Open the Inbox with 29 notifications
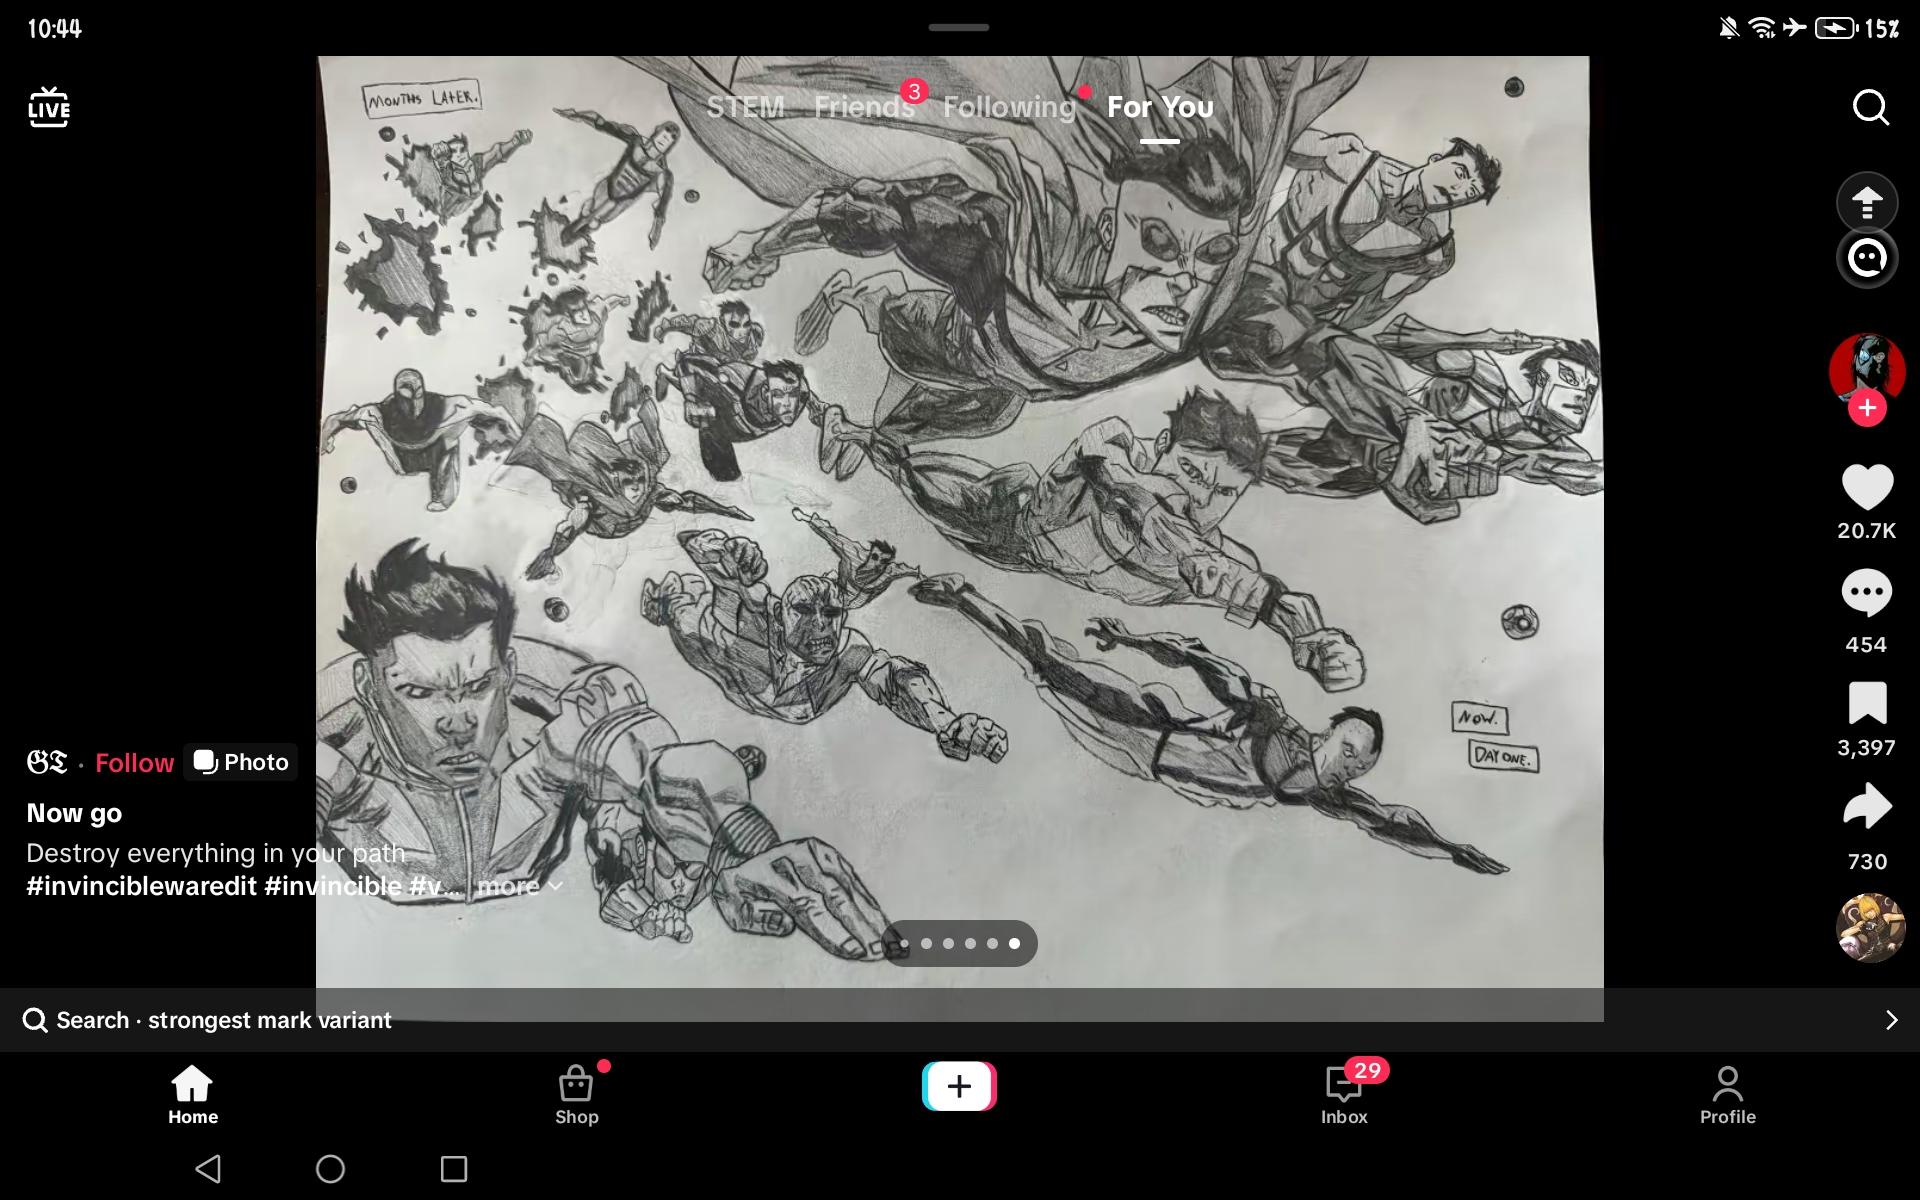The width and height of the screenshot is (1920, 1200). 1343,1094
